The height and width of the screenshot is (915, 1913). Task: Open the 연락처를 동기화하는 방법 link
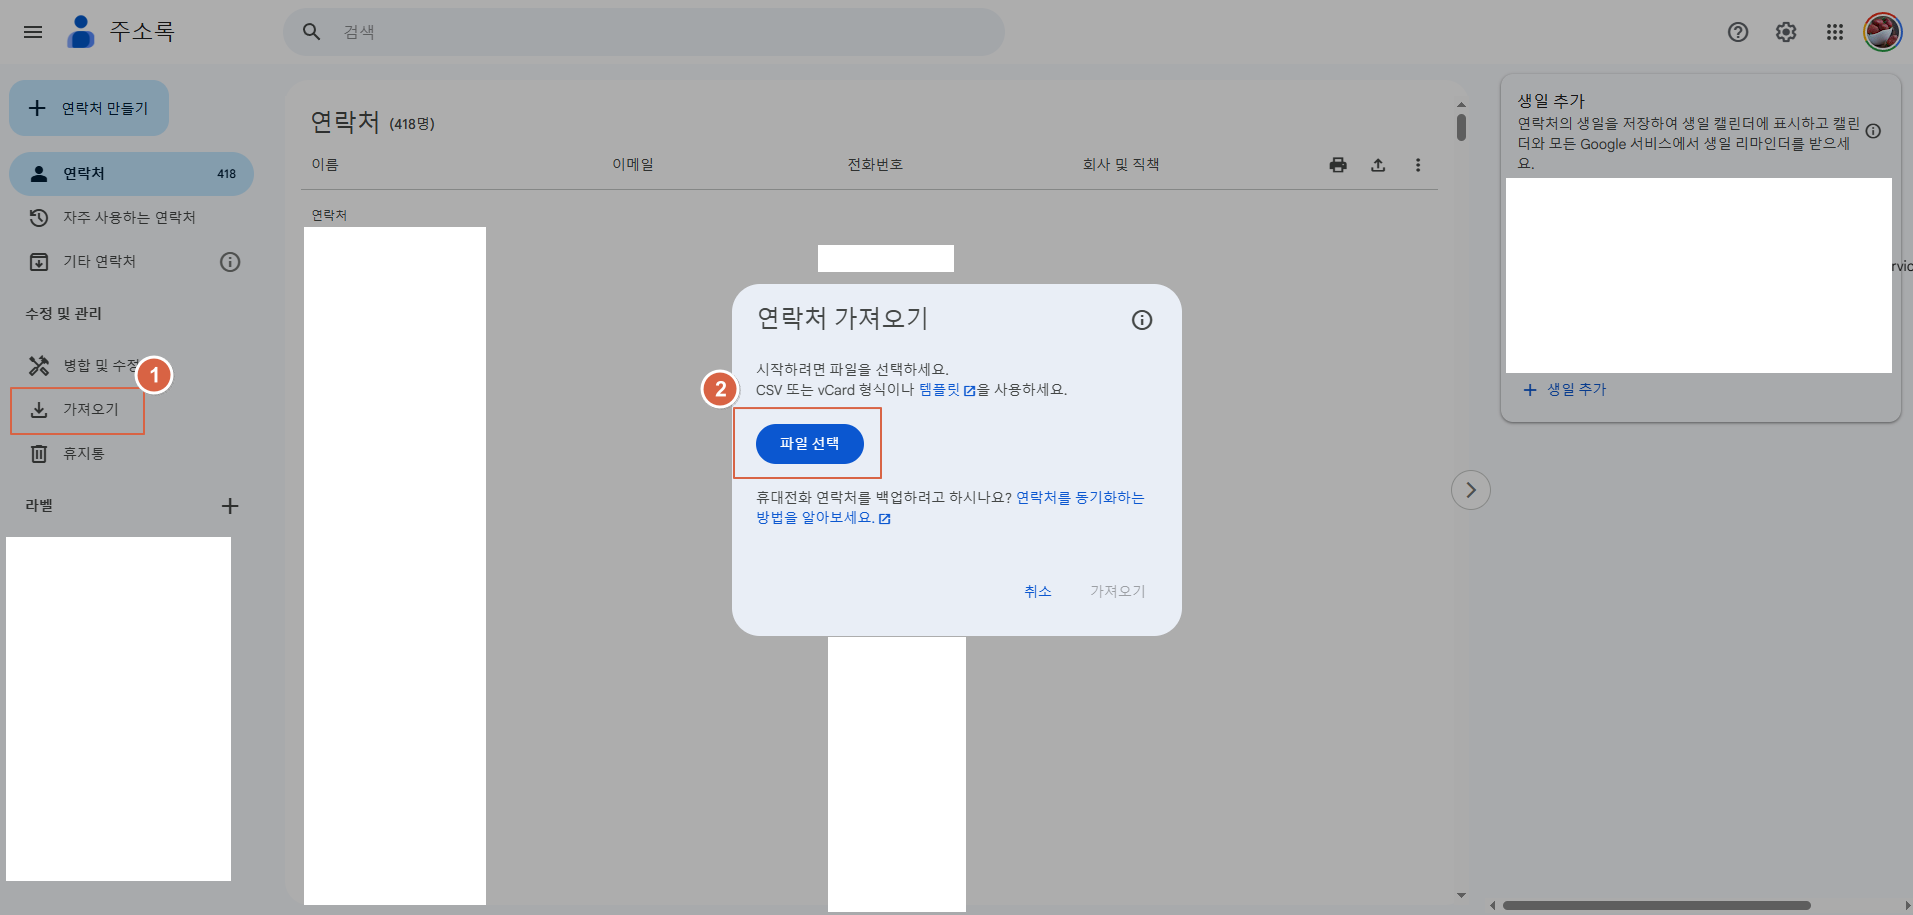[950, 508]
